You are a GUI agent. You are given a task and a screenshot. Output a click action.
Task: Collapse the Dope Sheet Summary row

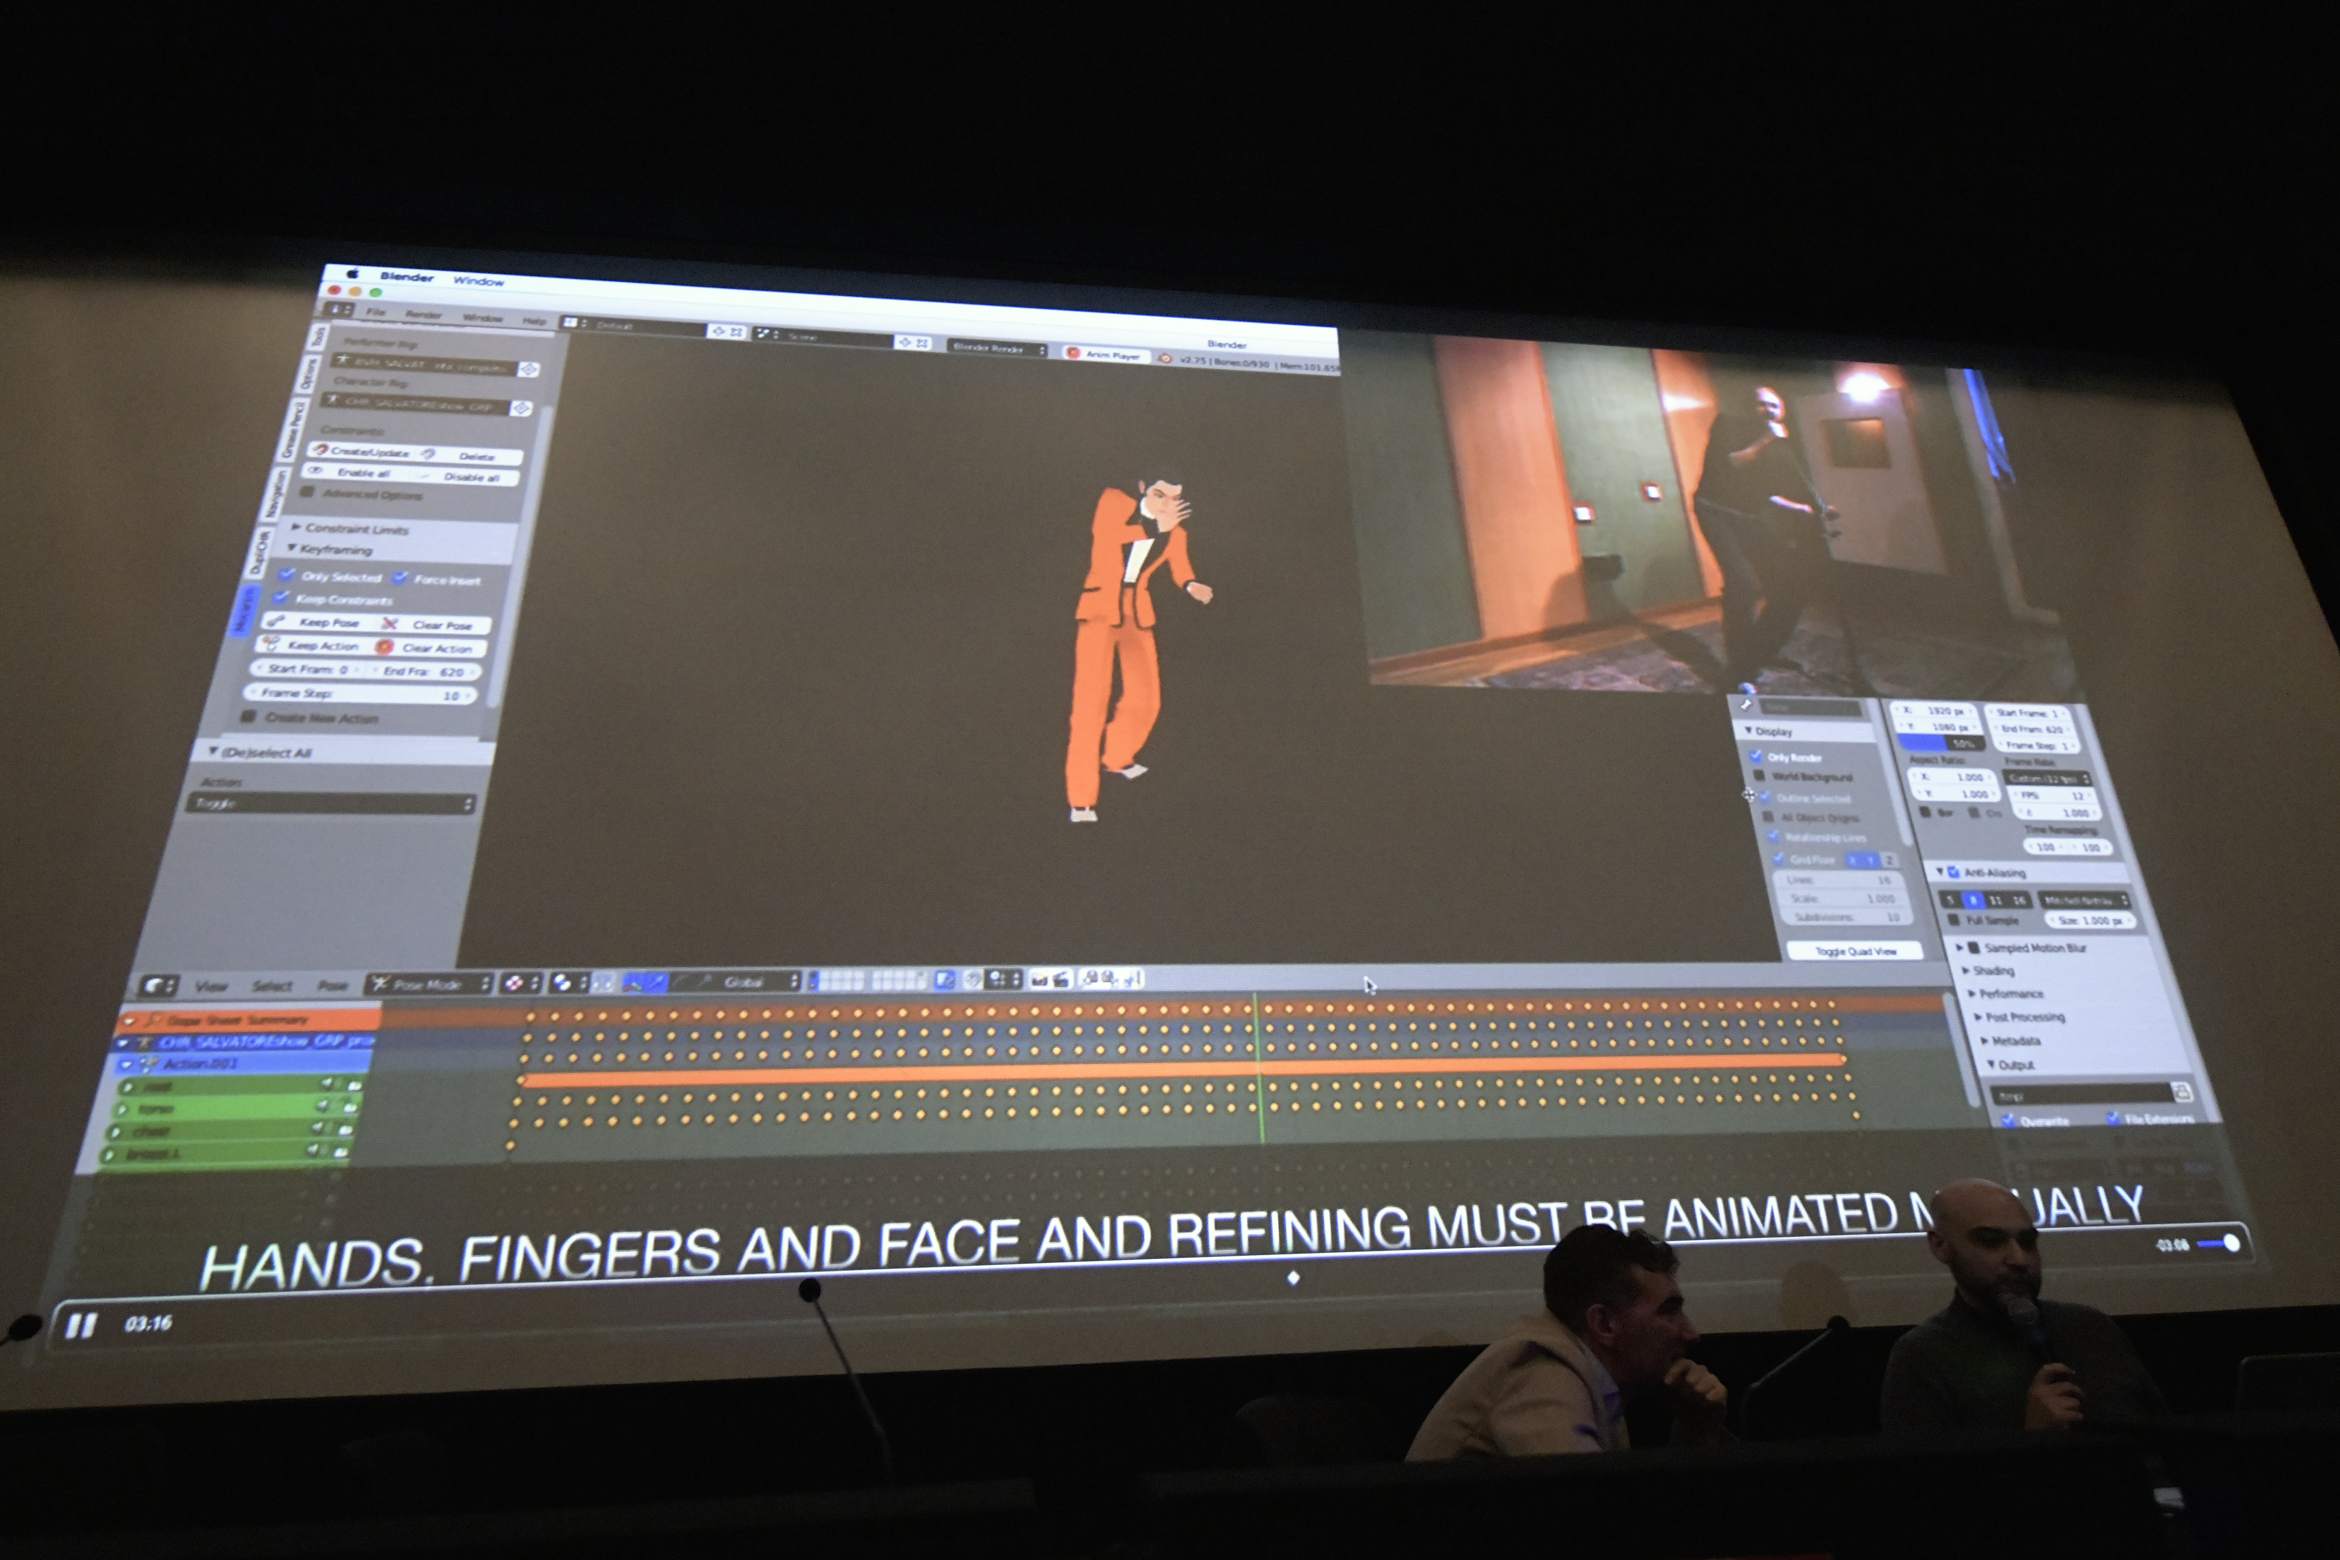[x=130, y=1020]
